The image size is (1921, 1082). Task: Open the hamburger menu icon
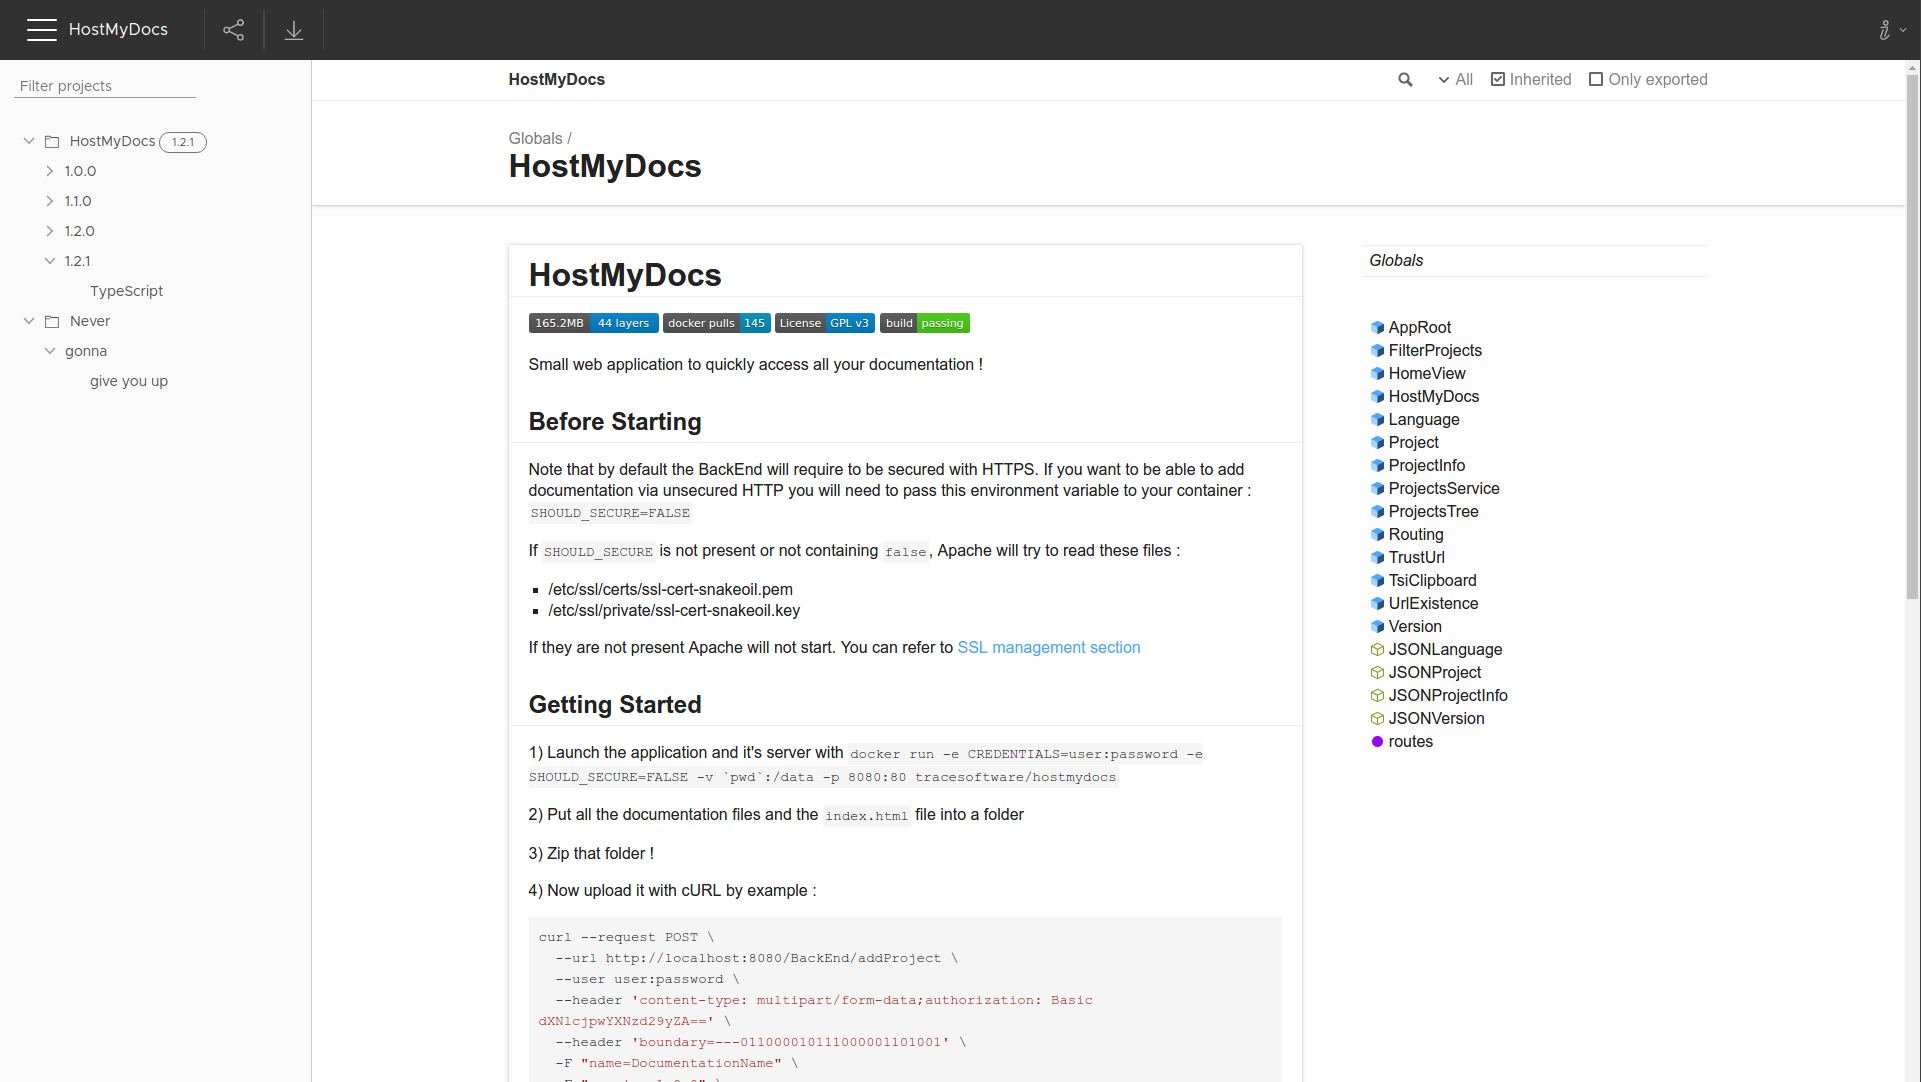pyautogui.click(x=41, y=30)
